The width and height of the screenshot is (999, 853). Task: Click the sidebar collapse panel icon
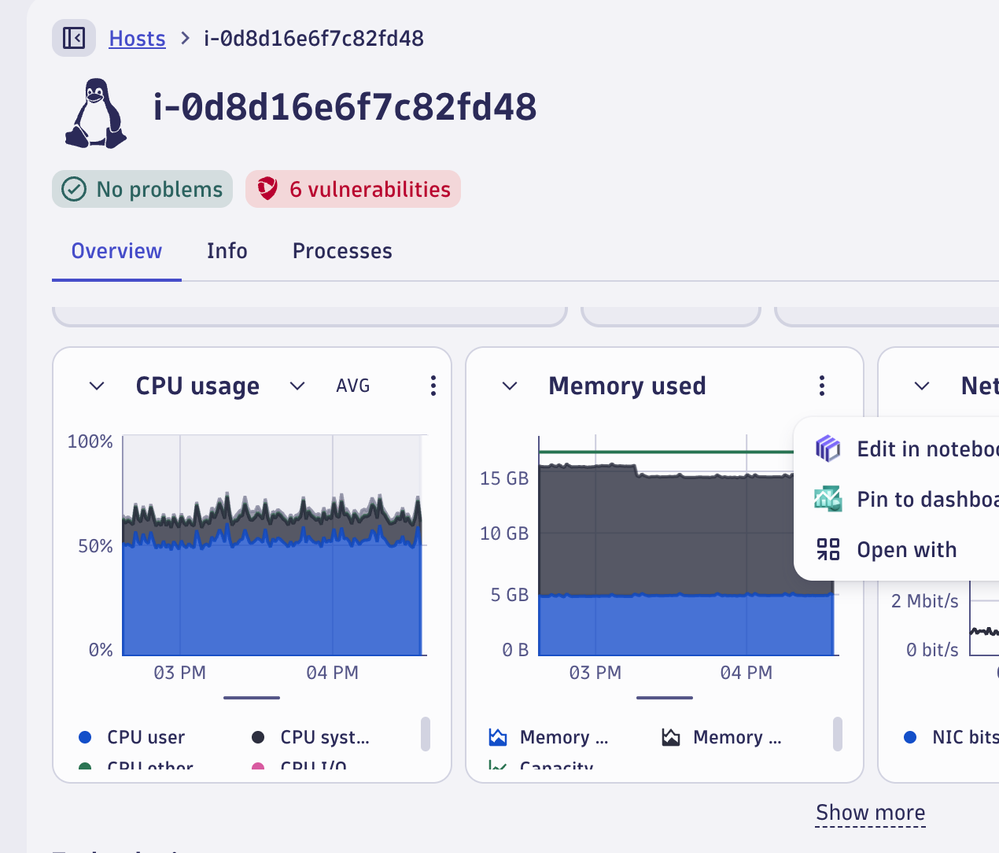click(74, 39)
